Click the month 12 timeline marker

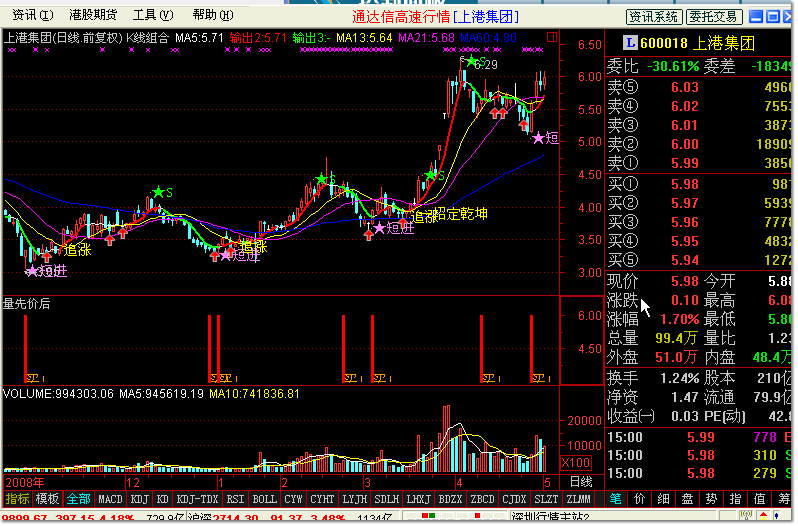[133, 482]
